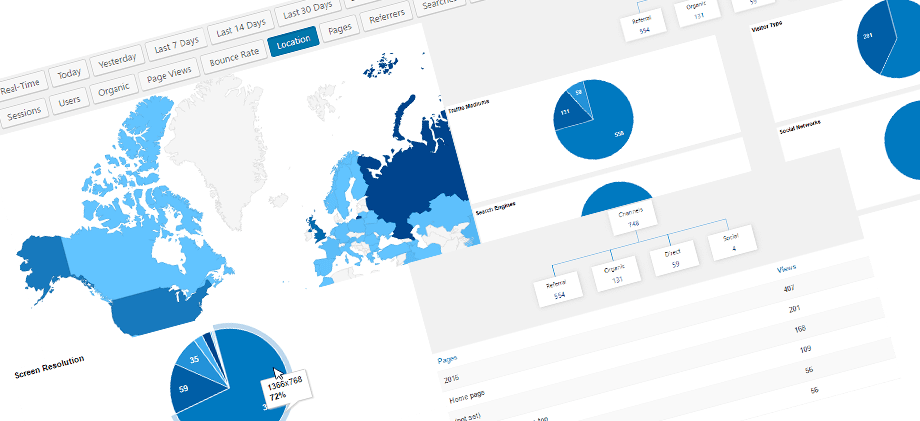Open the Searches report button
The height and width of the screenshot is (421, 920).
441,5
